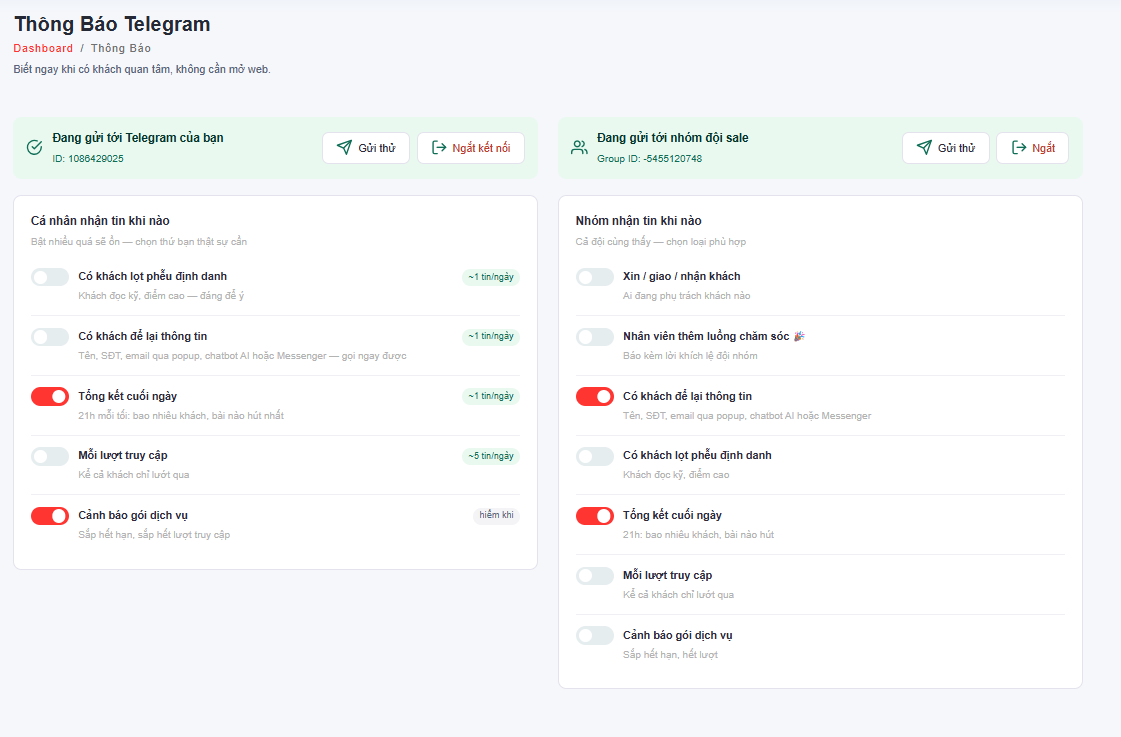
Task: Turn off group Tổng kết cuối ngày toggle
Action: coord(595,516)
